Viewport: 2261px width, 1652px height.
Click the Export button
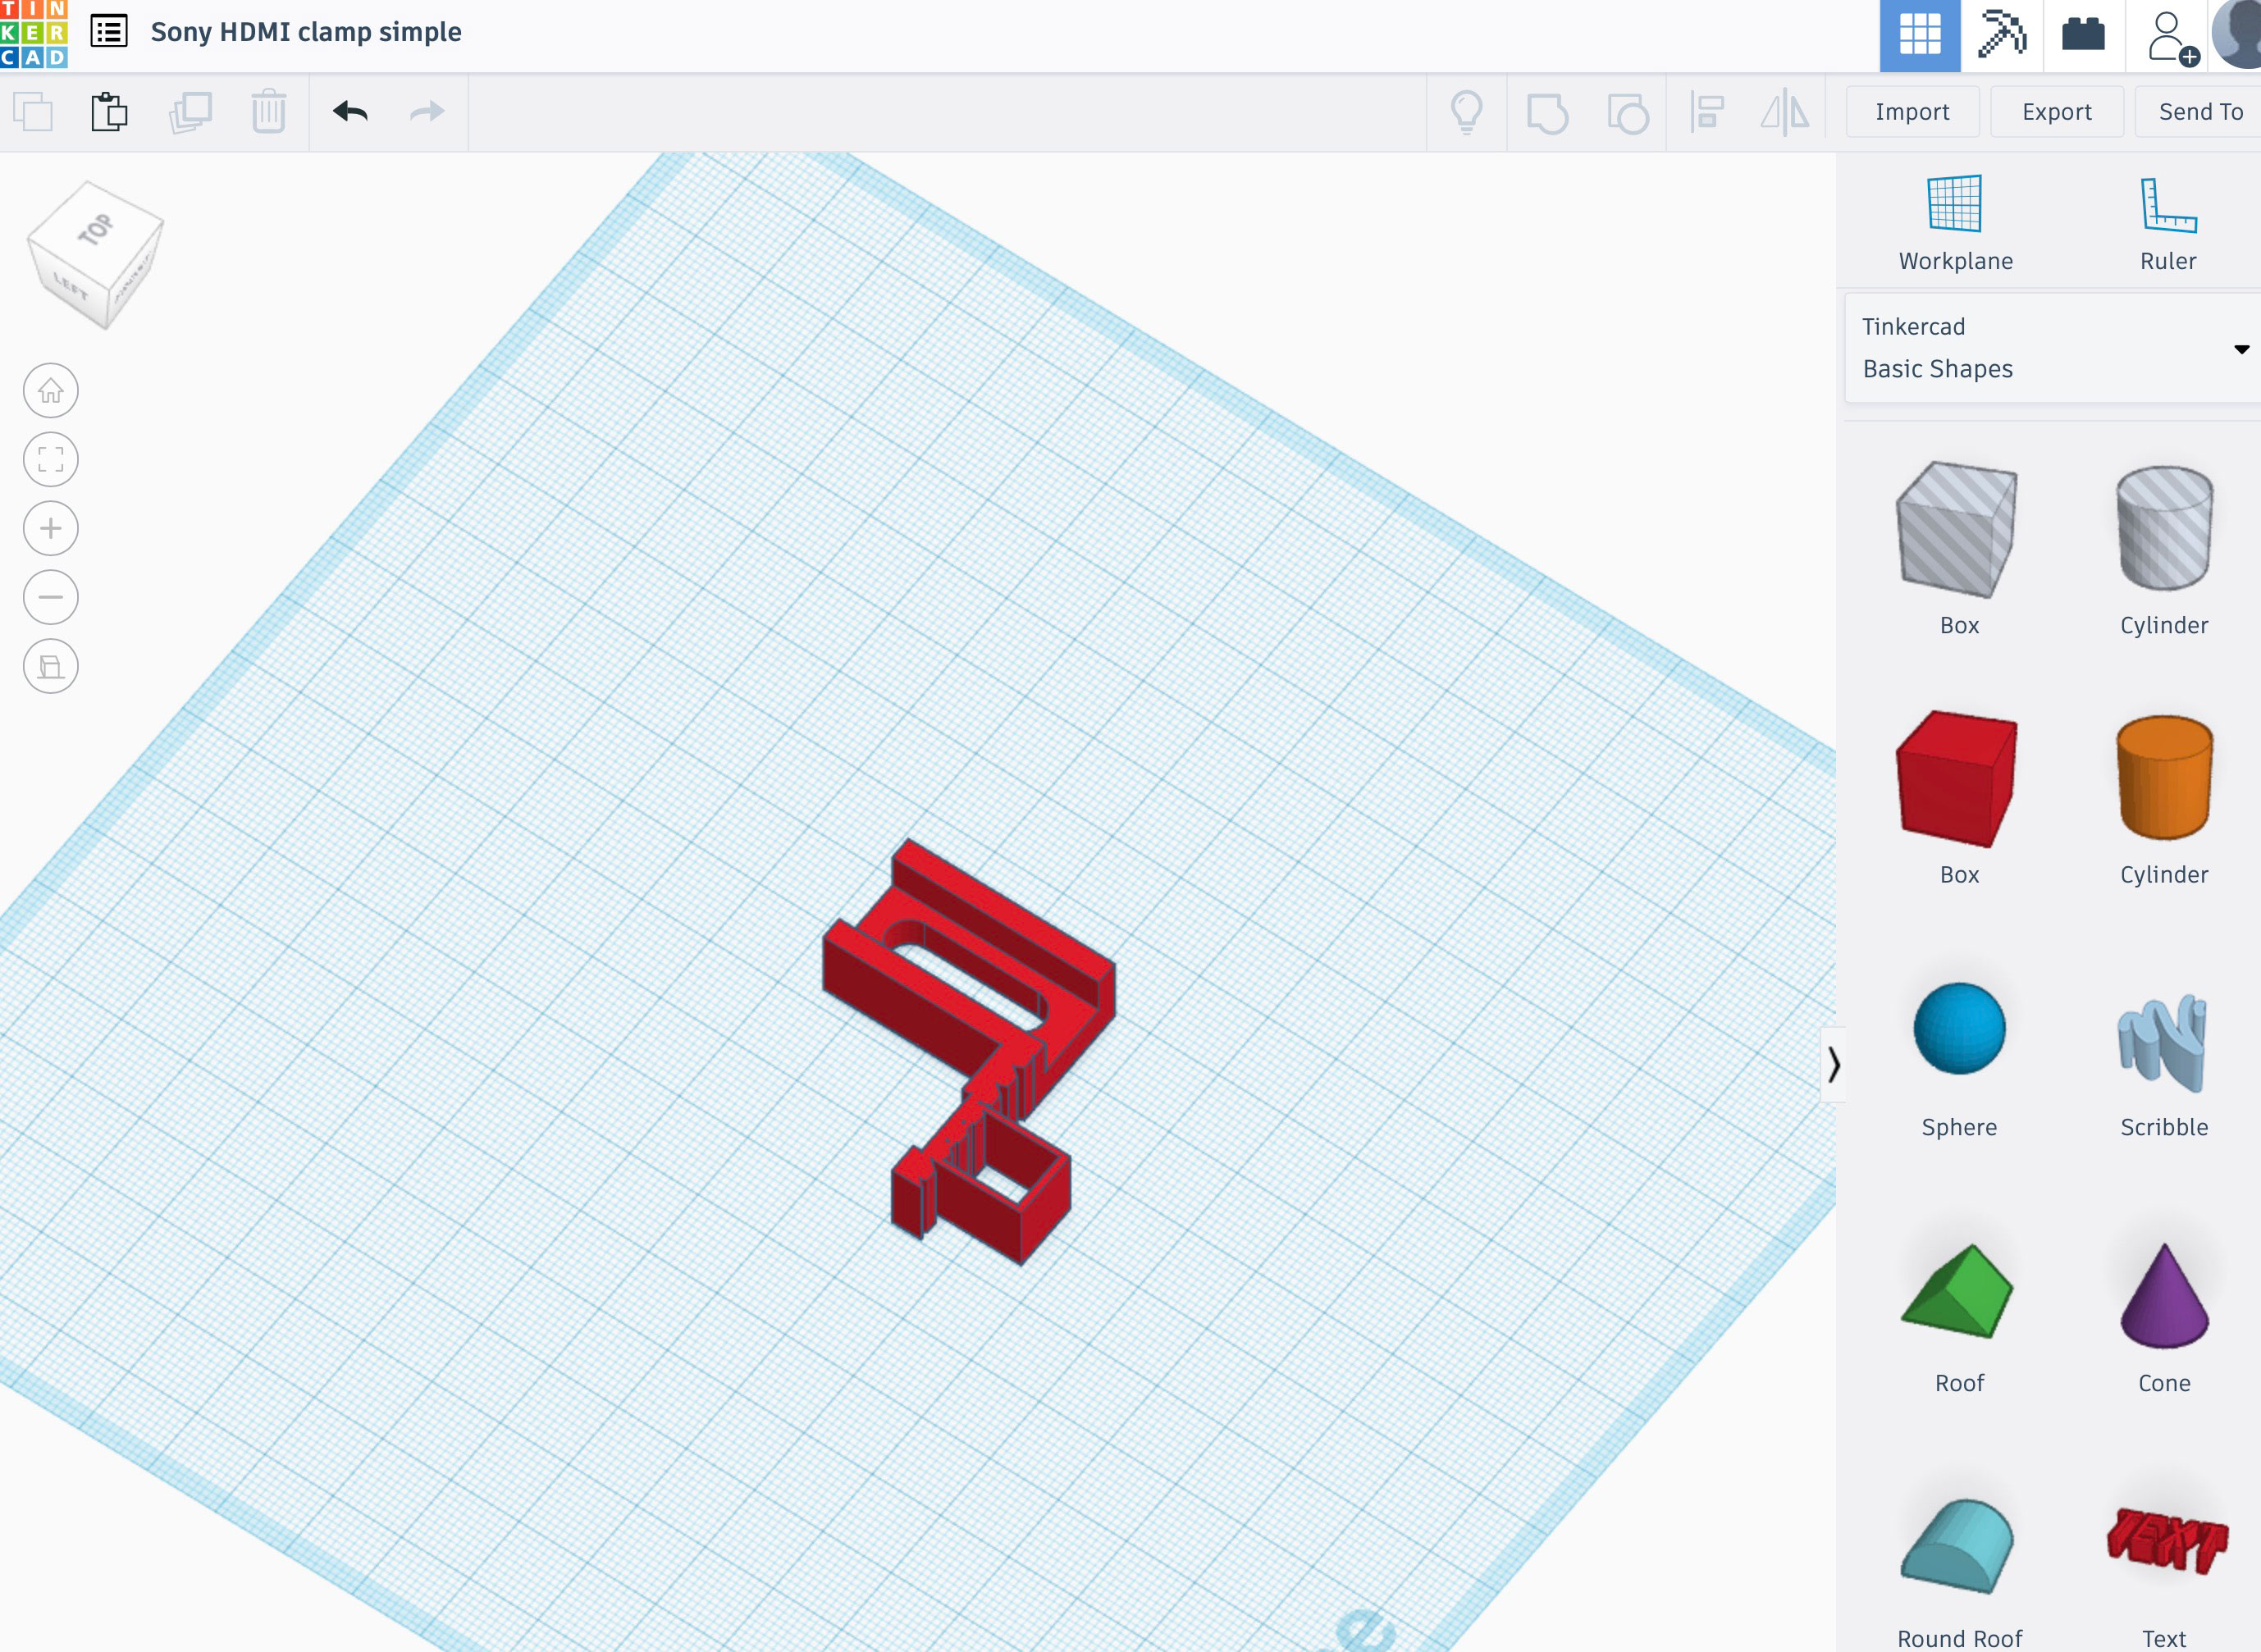pyautogui.click(x=2056, y=112)
